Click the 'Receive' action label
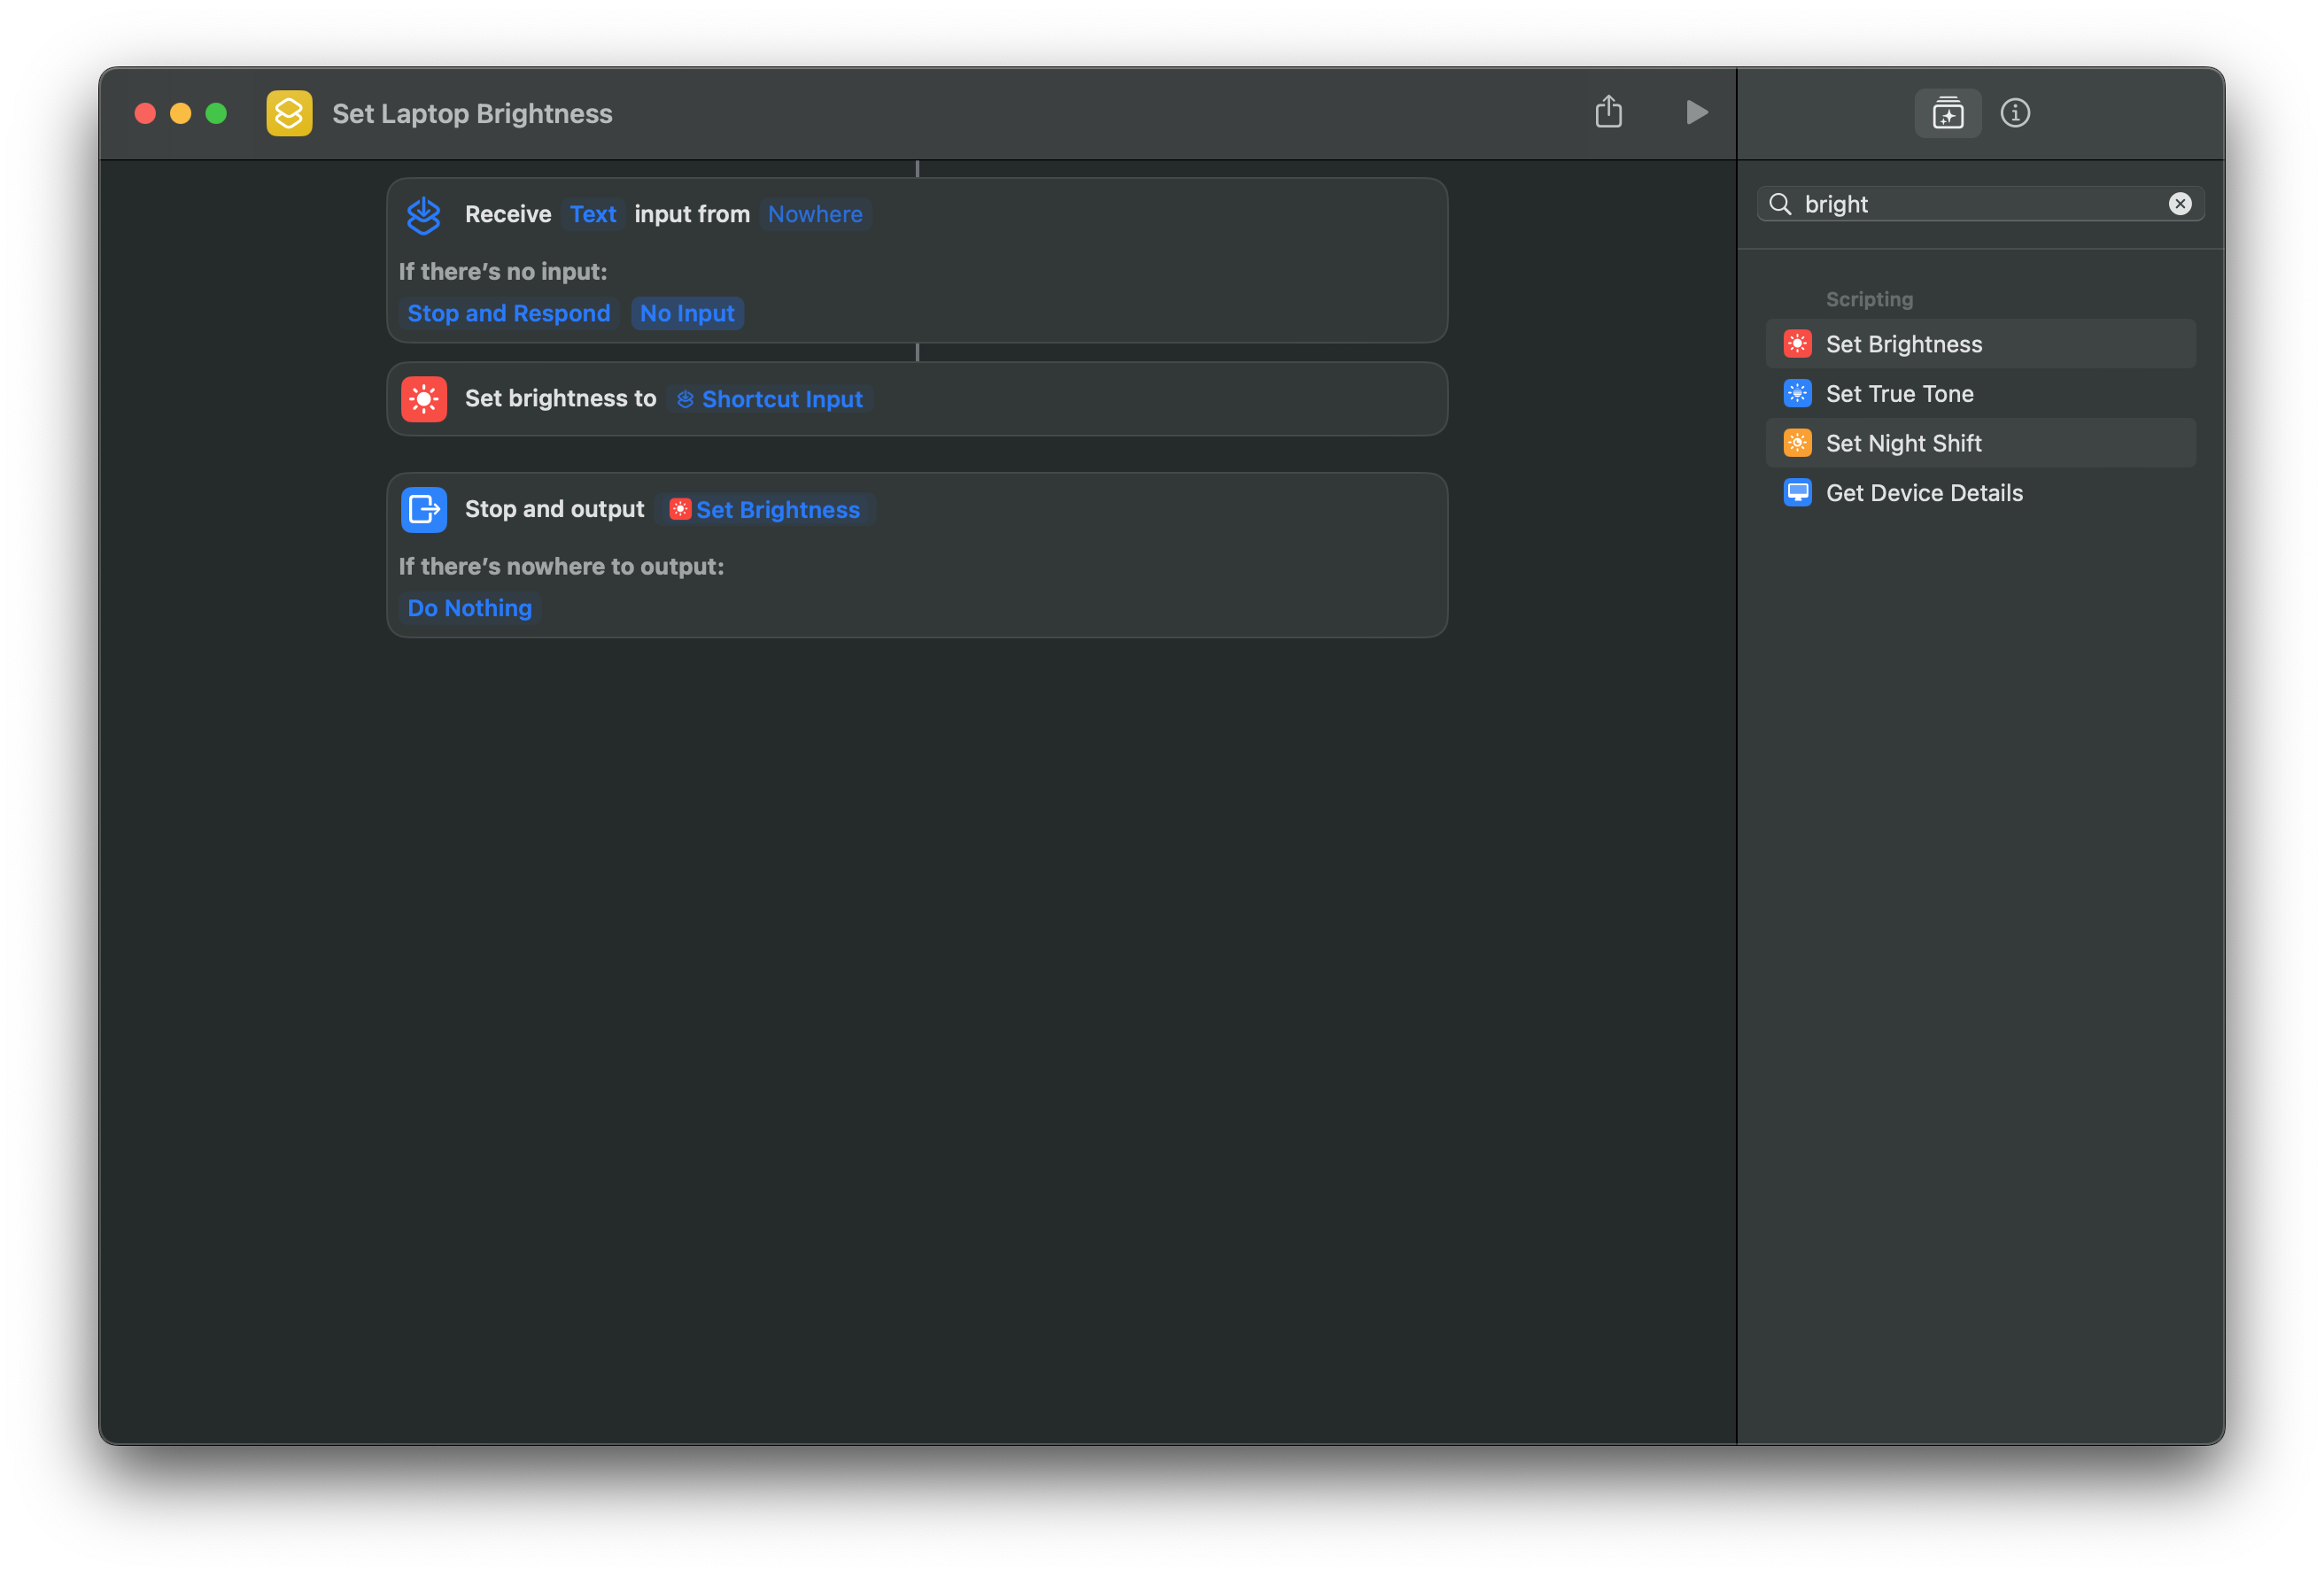Screen dimensions: 2324x1576 (x=508, y=214)
